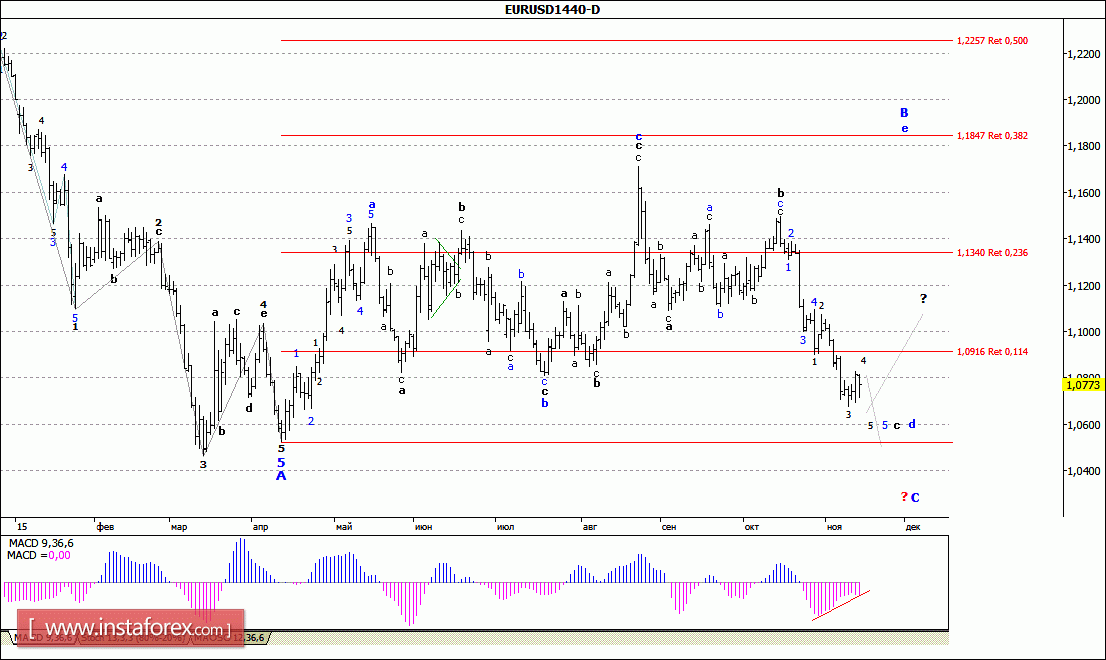The image size is (1106, 660).
Task: Select the red trendline under MACD histogram
Action: pyautogui.click(x=840, y=606)
